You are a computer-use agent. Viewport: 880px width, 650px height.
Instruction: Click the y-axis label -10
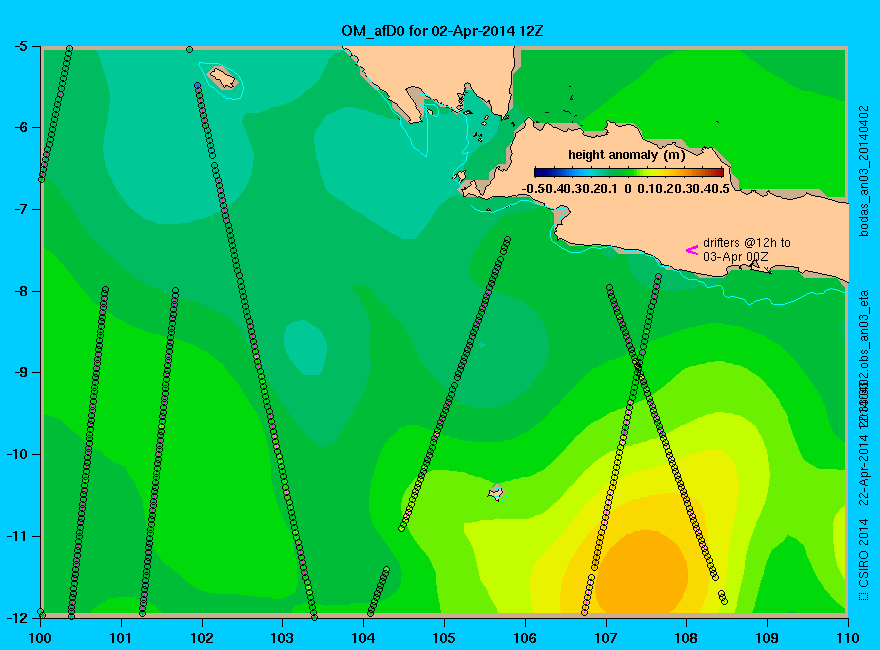point(16,454)
